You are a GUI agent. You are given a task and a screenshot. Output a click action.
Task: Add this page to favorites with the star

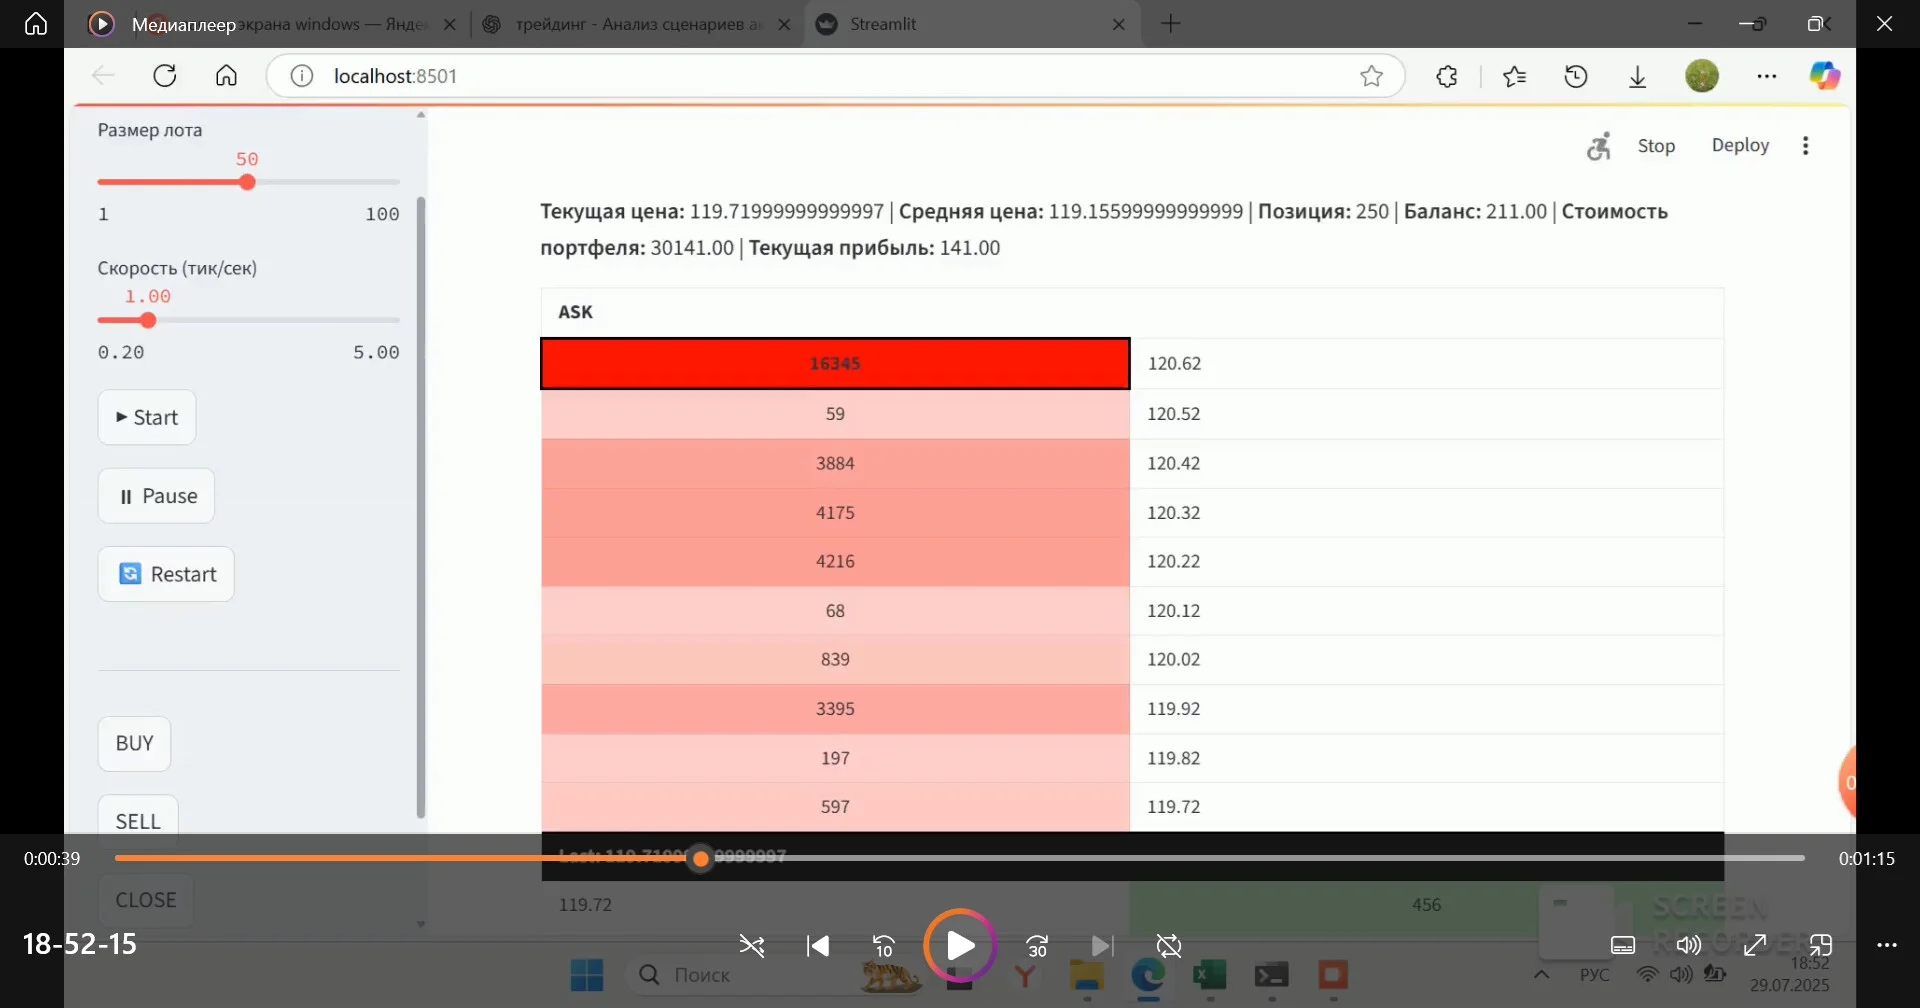coord(1371,76)
